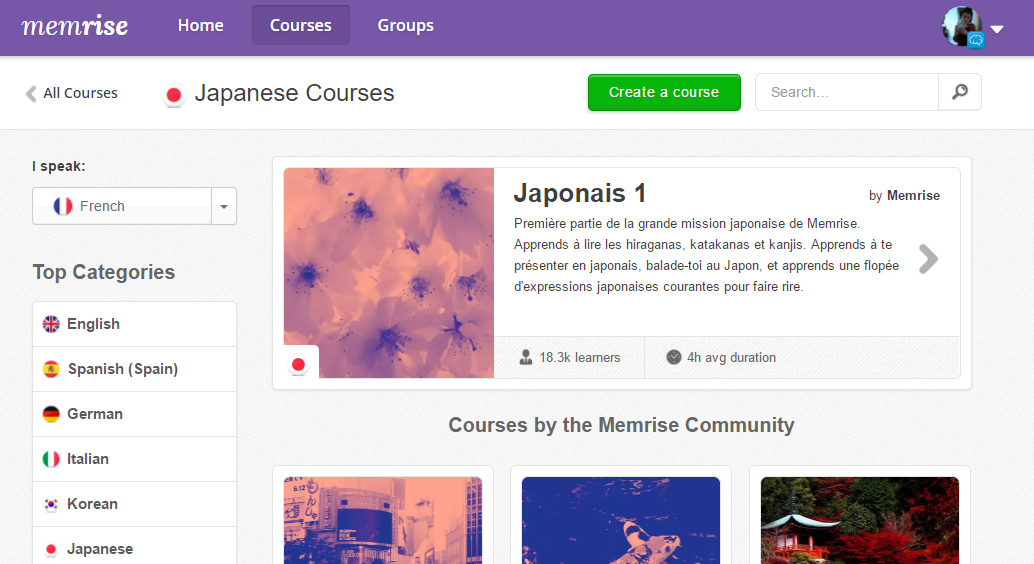Select the Spanish (Spain) category

(135, 369)
